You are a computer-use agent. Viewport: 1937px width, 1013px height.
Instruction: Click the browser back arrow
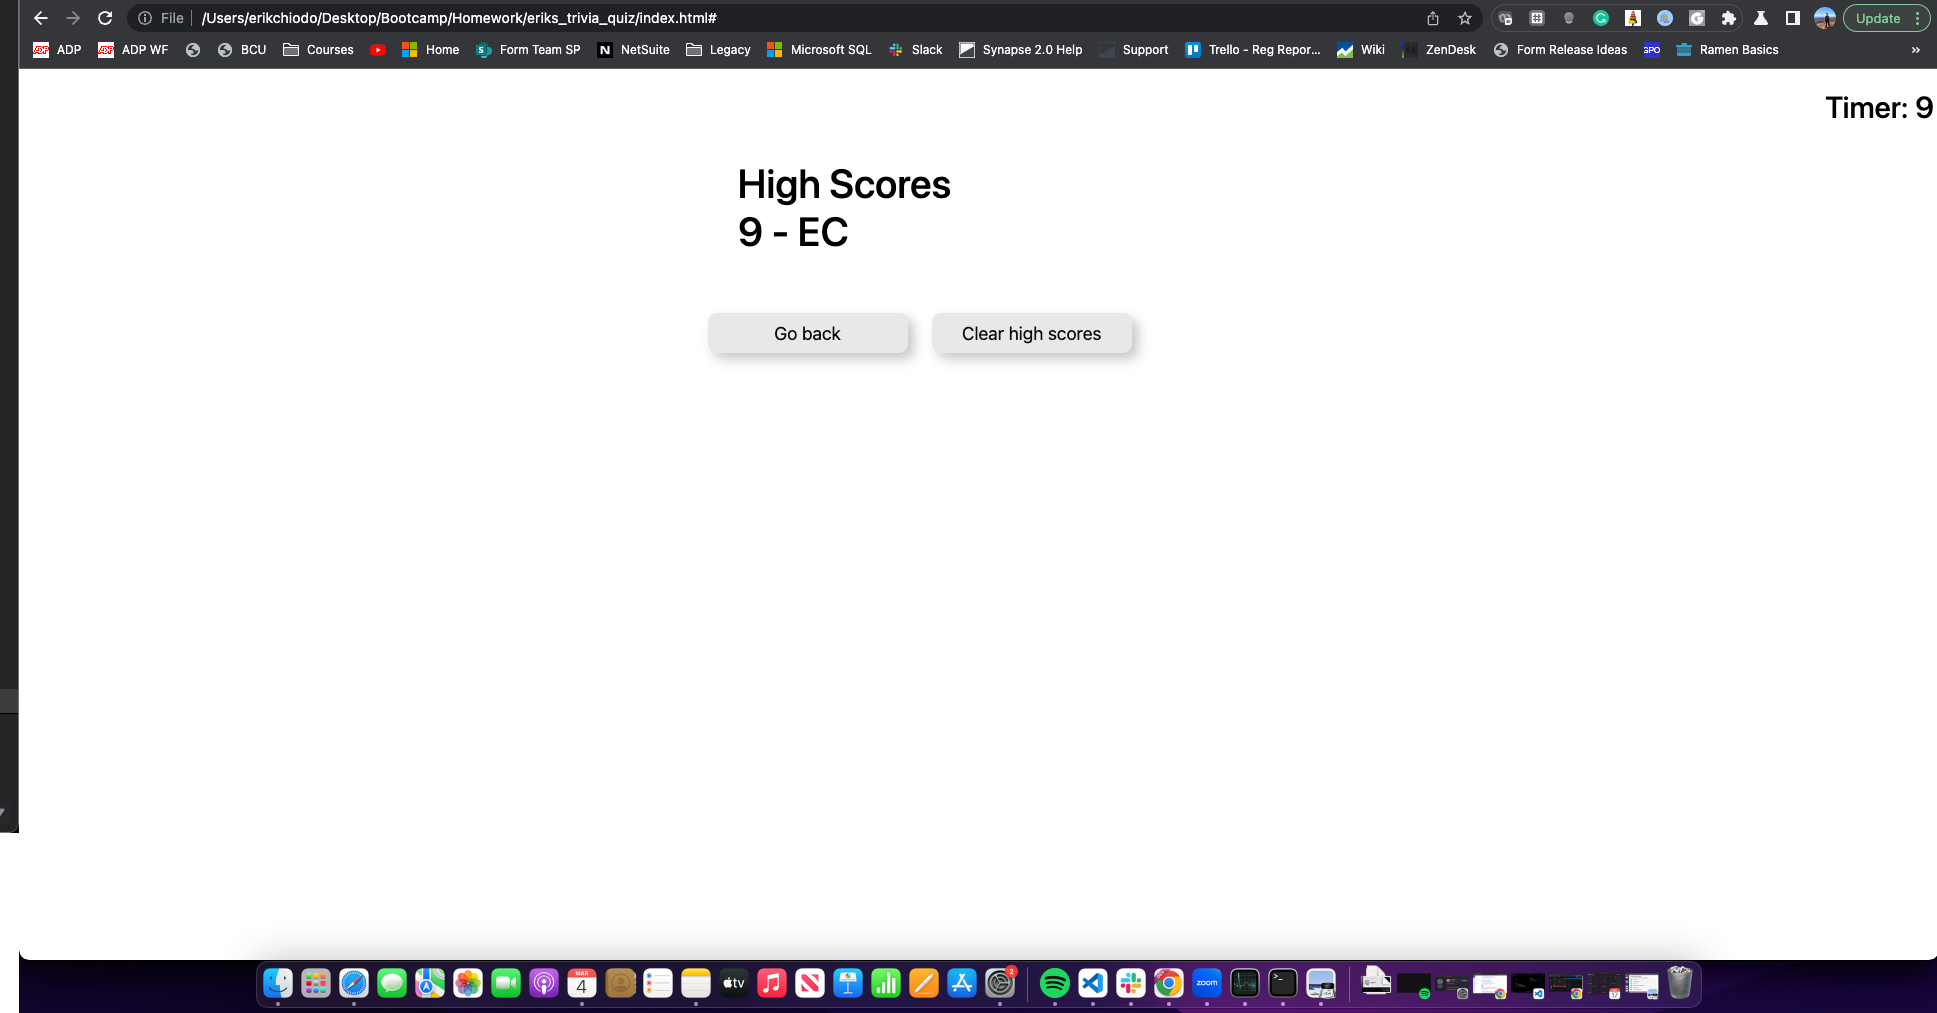(x=40, y=17)
